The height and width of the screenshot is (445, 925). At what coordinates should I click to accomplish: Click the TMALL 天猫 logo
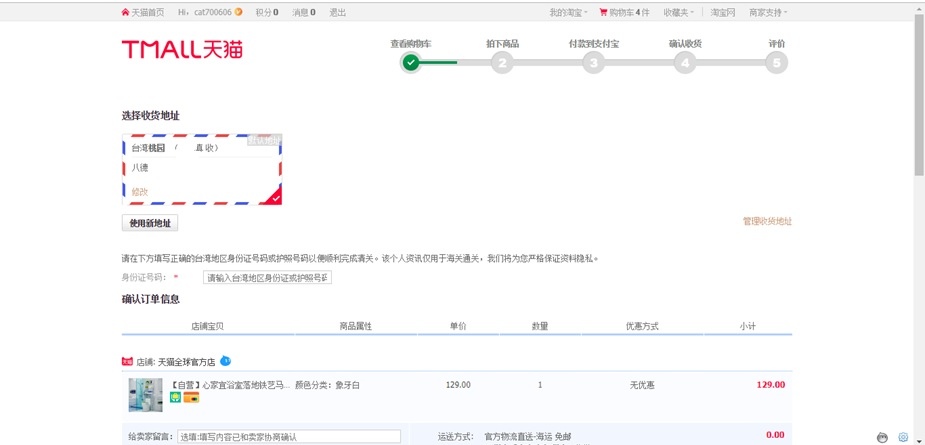click(x=182, y=50)
